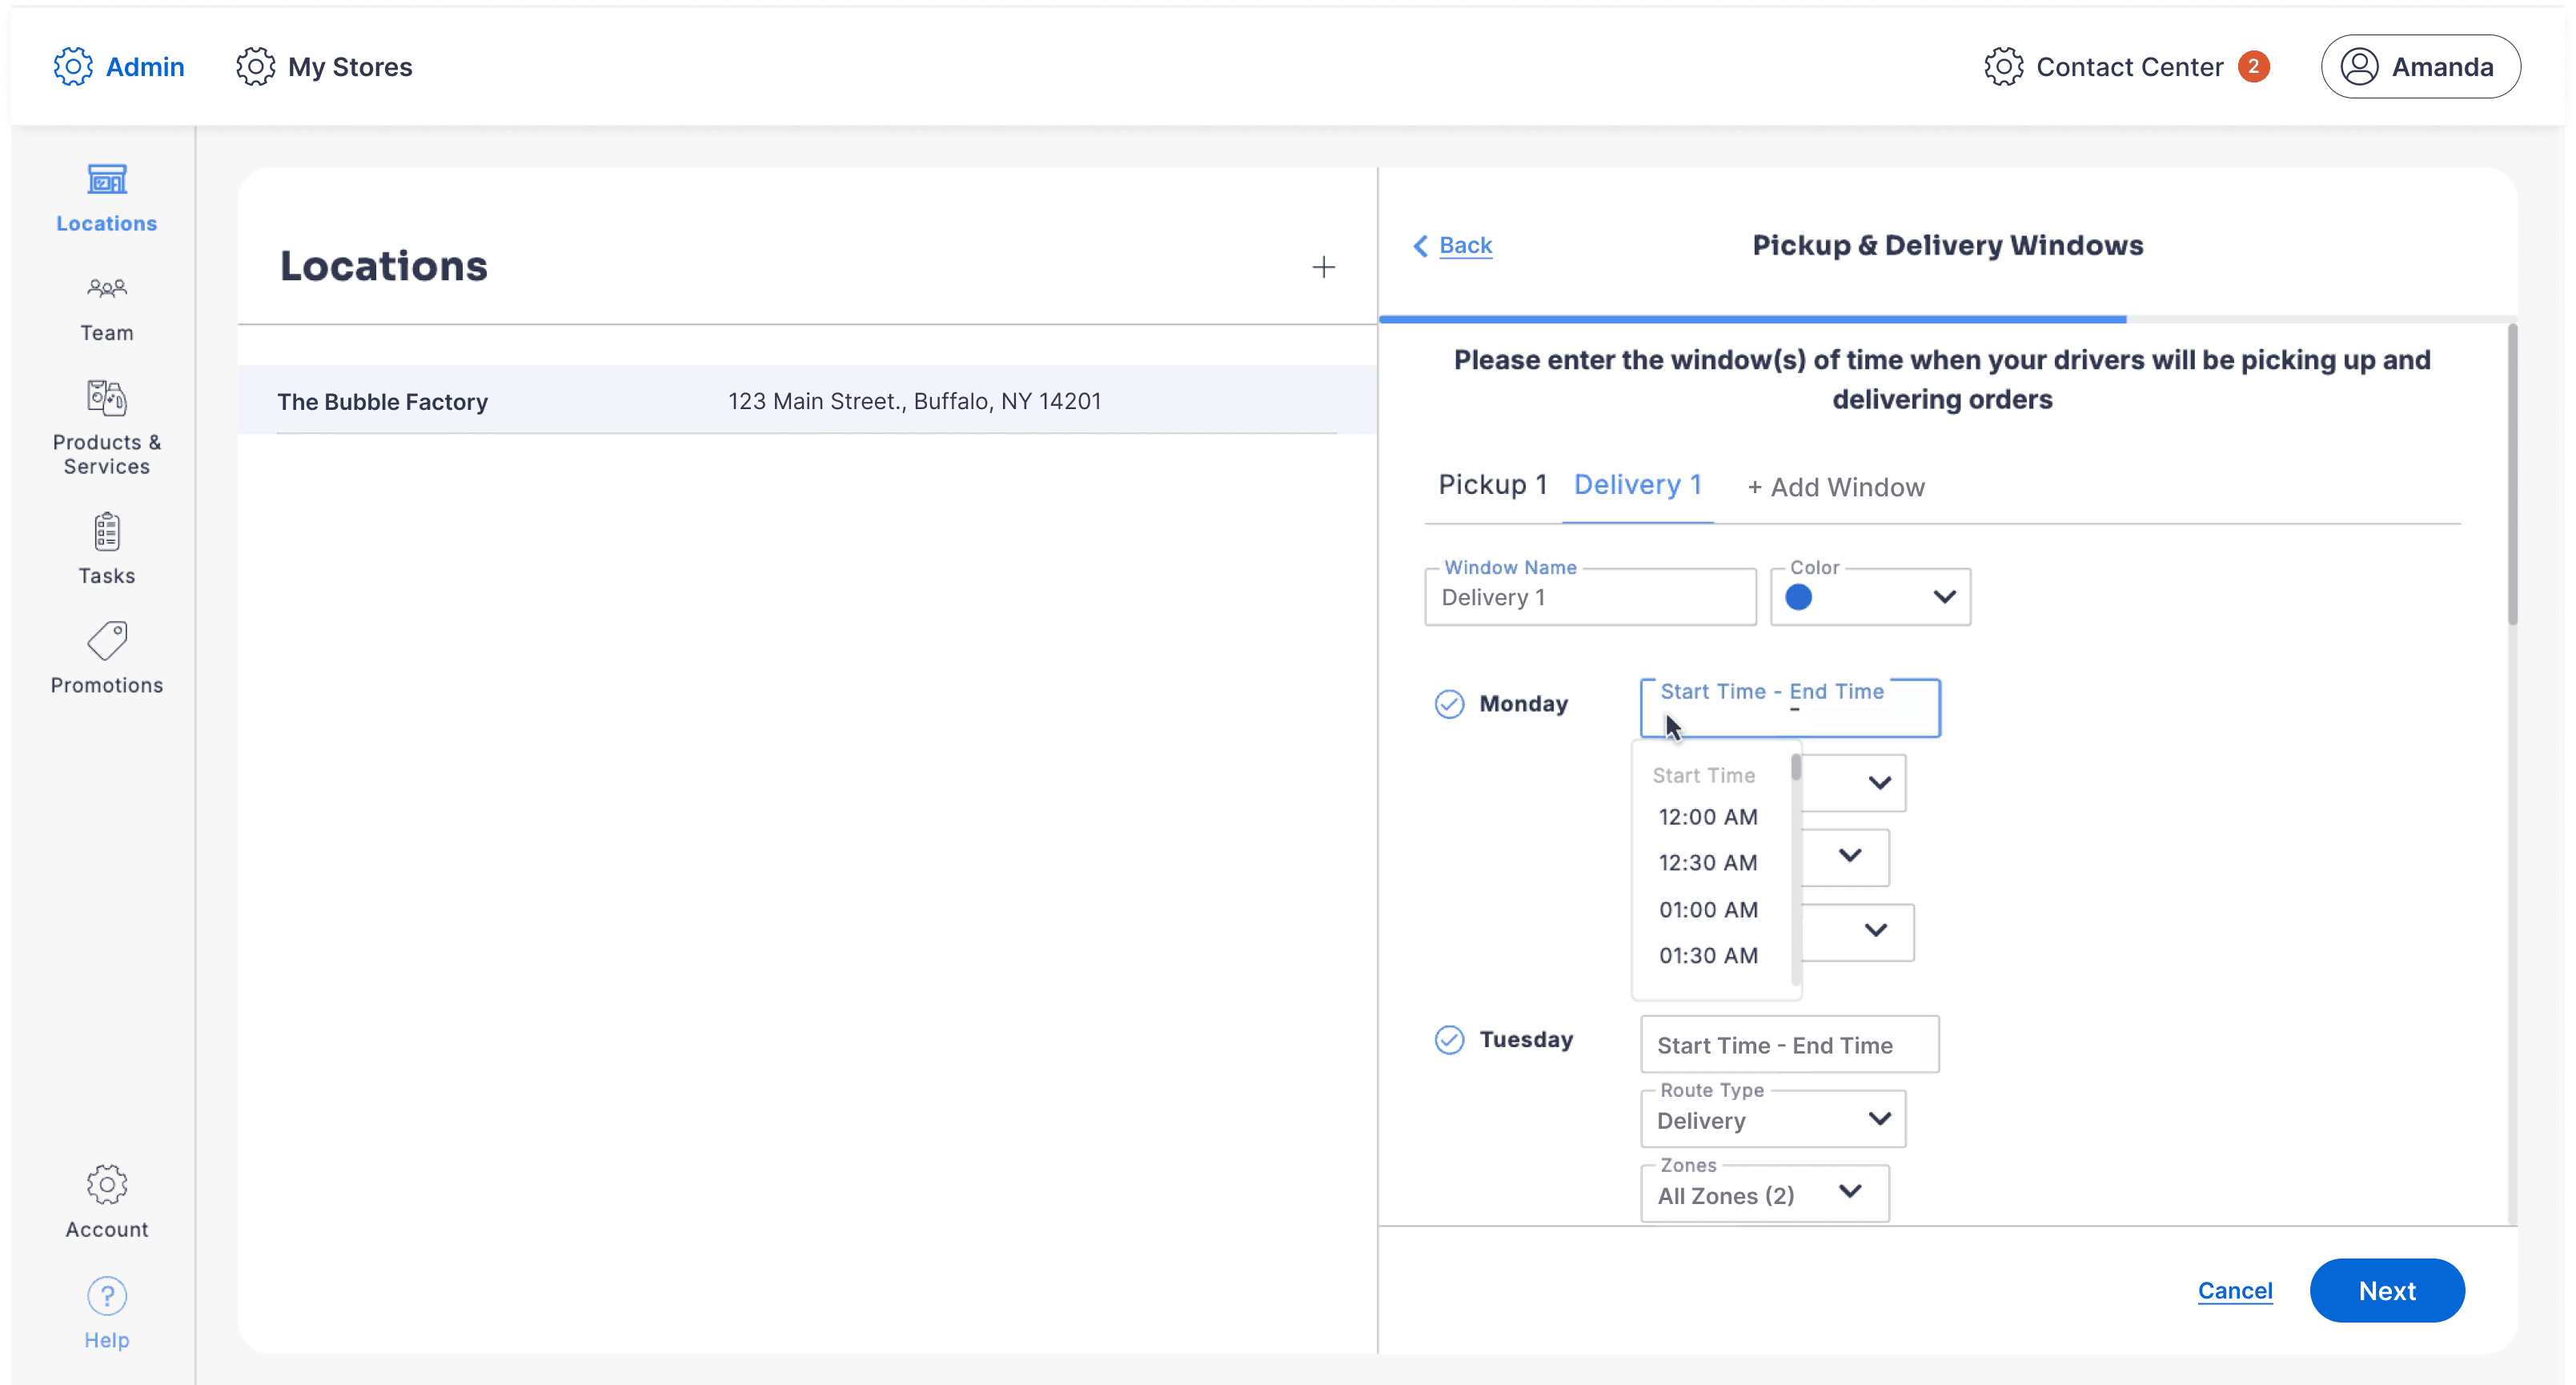
Task: Toggle the Monday checkmark
Action: [1449, 705]
